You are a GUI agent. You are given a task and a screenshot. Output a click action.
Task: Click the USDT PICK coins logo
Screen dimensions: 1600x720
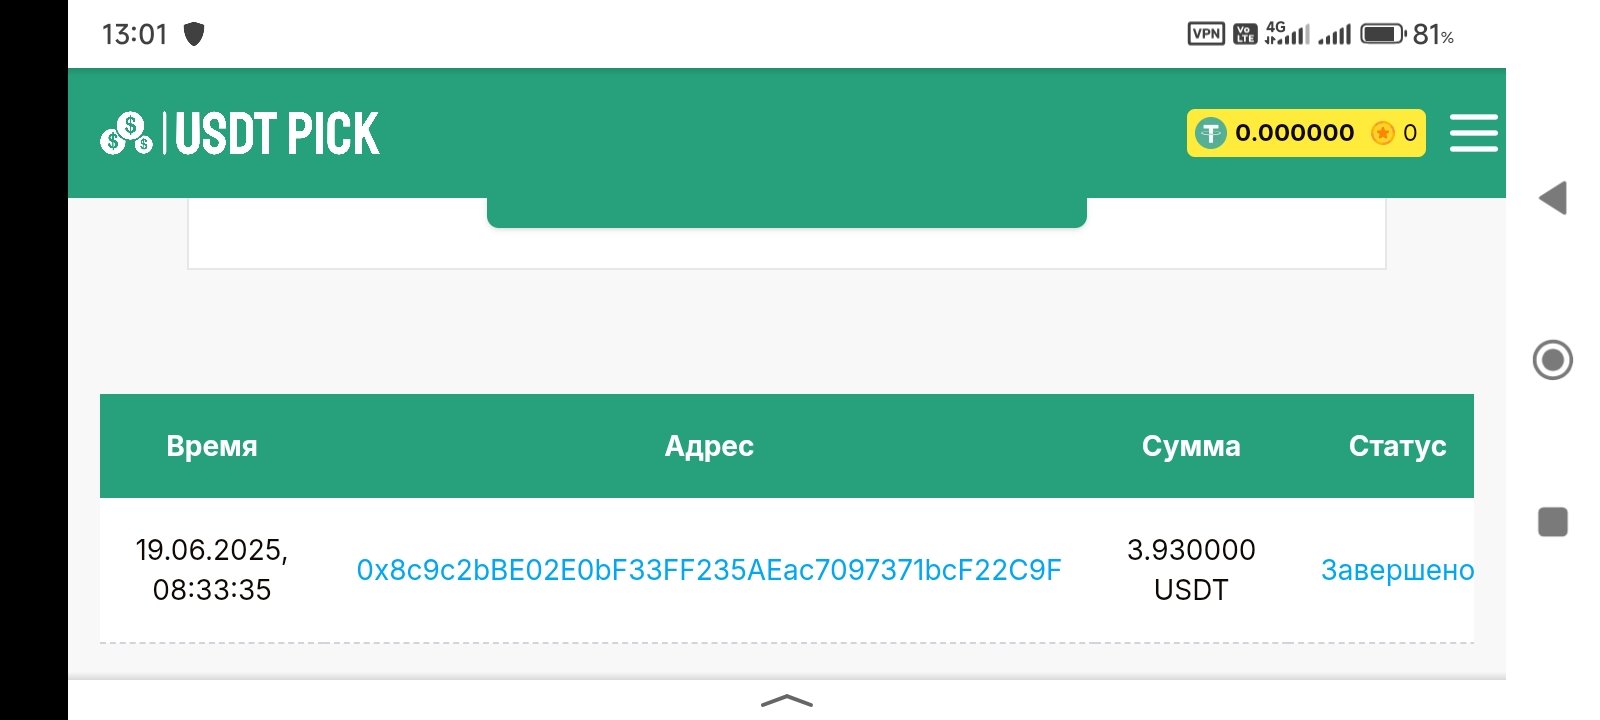coord(126,133)
